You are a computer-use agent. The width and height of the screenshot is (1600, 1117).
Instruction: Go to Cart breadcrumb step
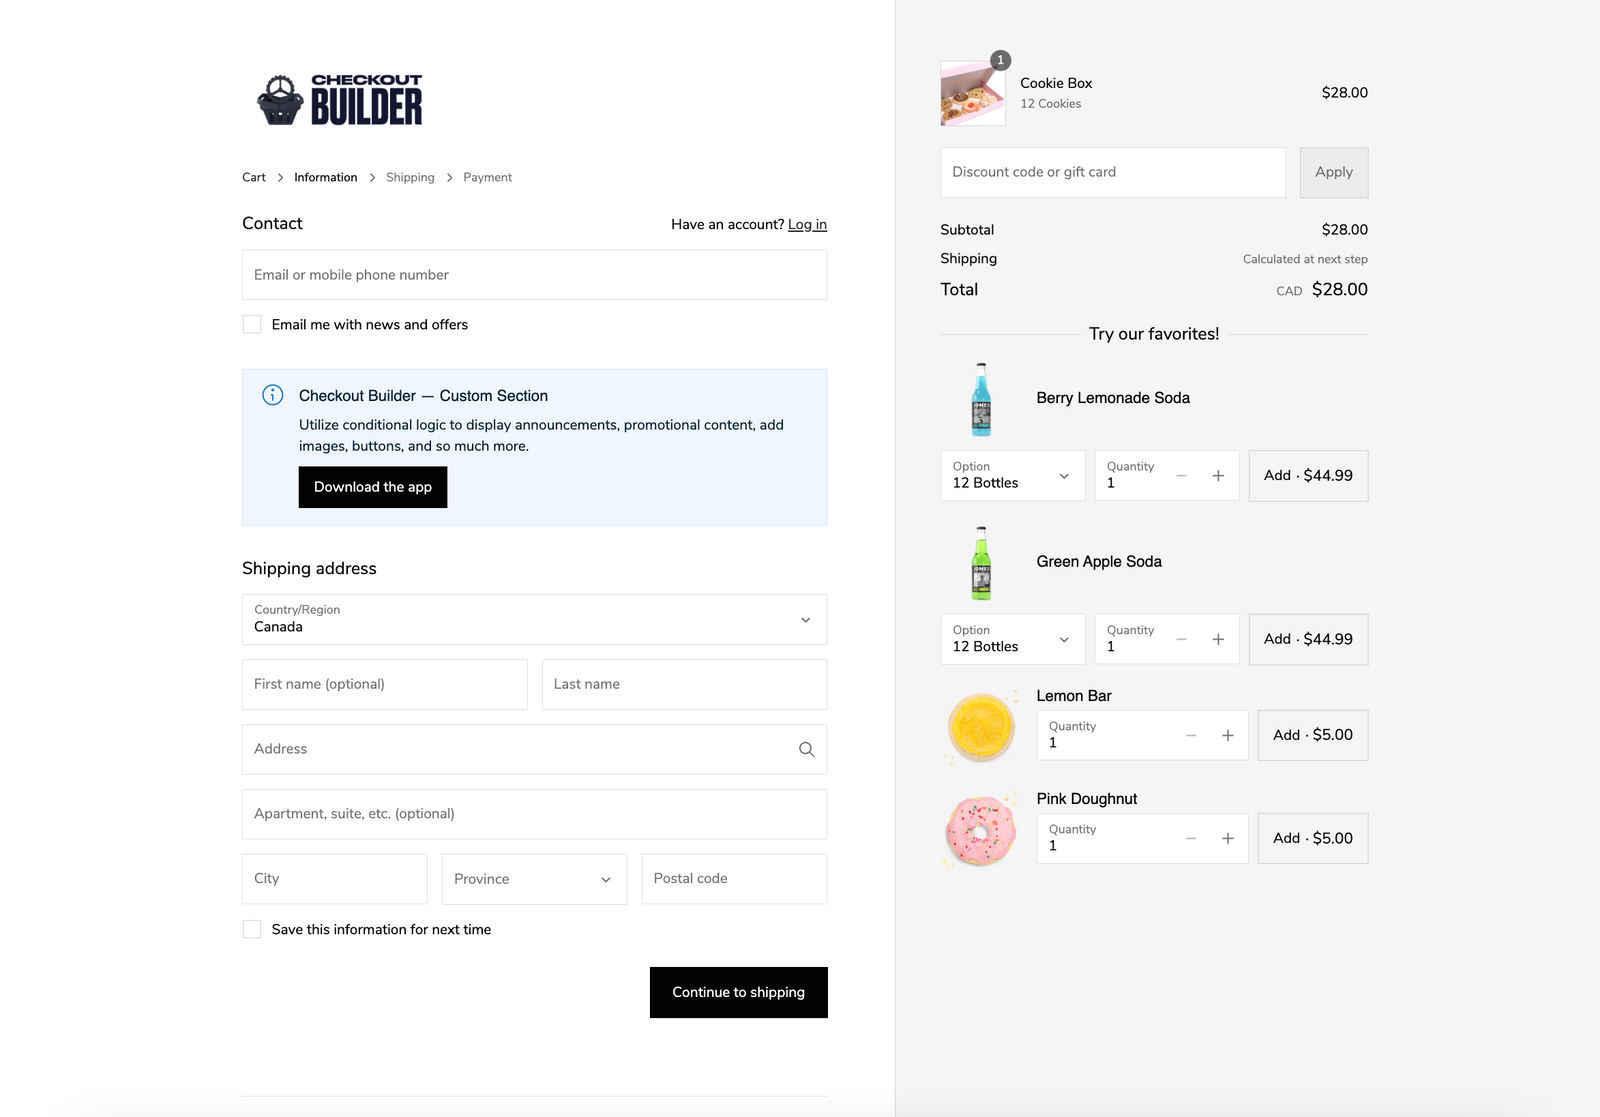pos(254,178)
